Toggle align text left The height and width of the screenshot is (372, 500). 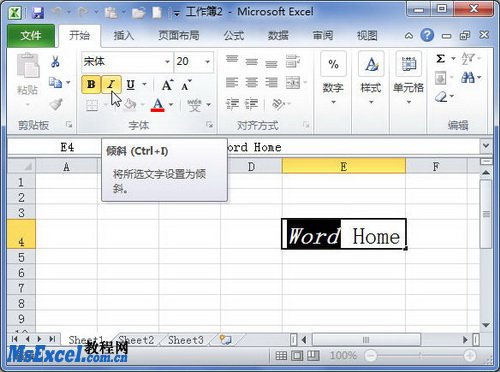tap(232, 83)
